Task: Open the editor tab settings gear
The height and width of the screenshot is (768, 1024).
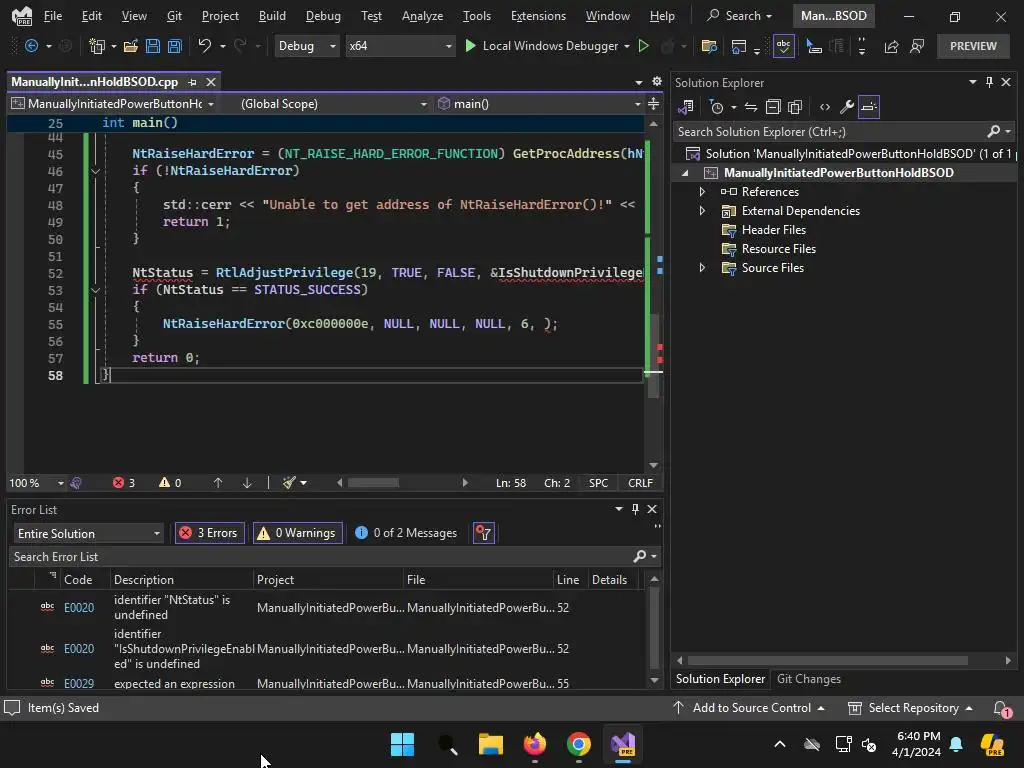Action: tap(656, 82)
